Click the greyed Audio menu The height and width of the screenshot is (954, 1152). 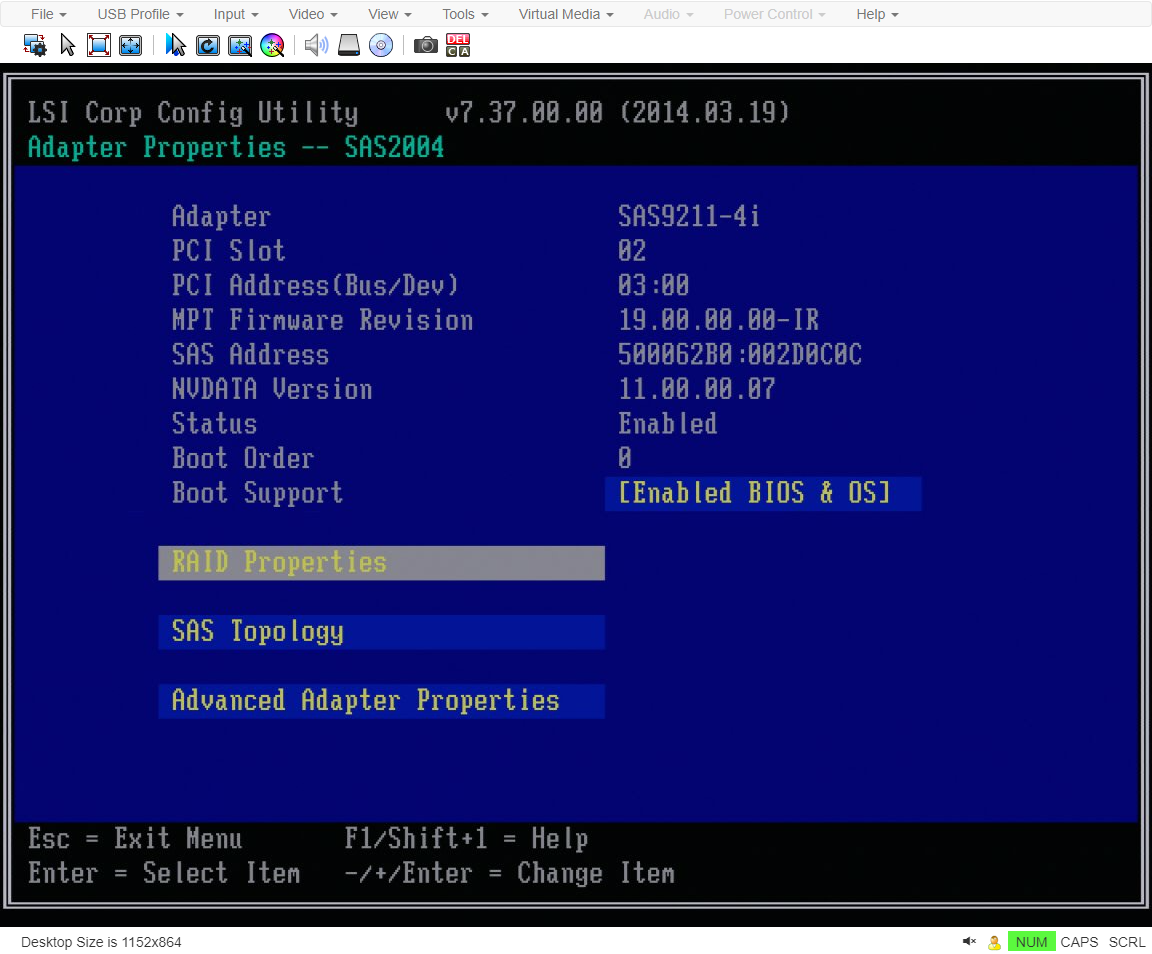(x=669, y=14)
